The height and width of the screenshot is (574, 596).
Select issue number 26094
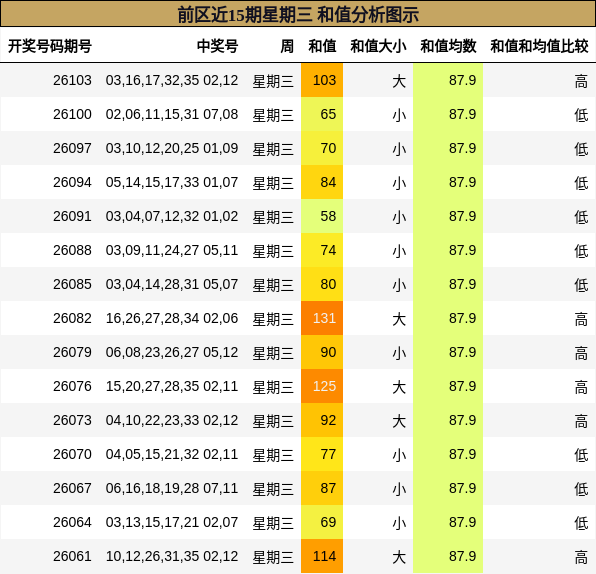72,182
